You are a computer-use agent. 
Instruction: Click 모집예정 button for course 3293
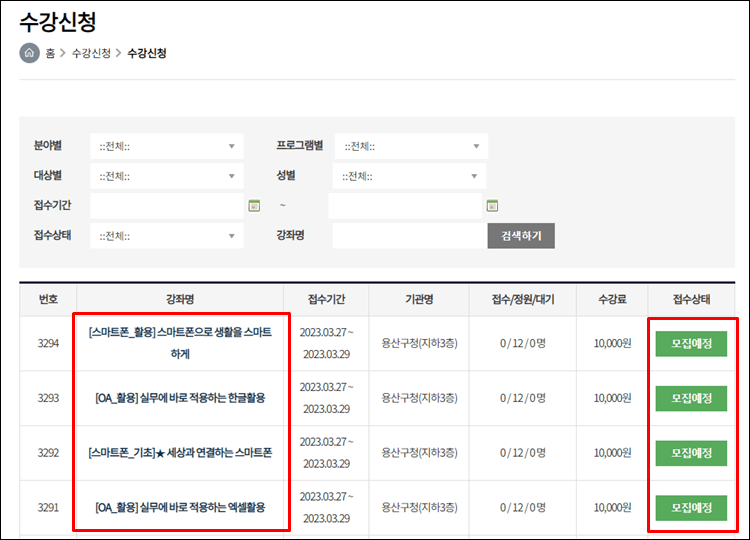point(691,398)
